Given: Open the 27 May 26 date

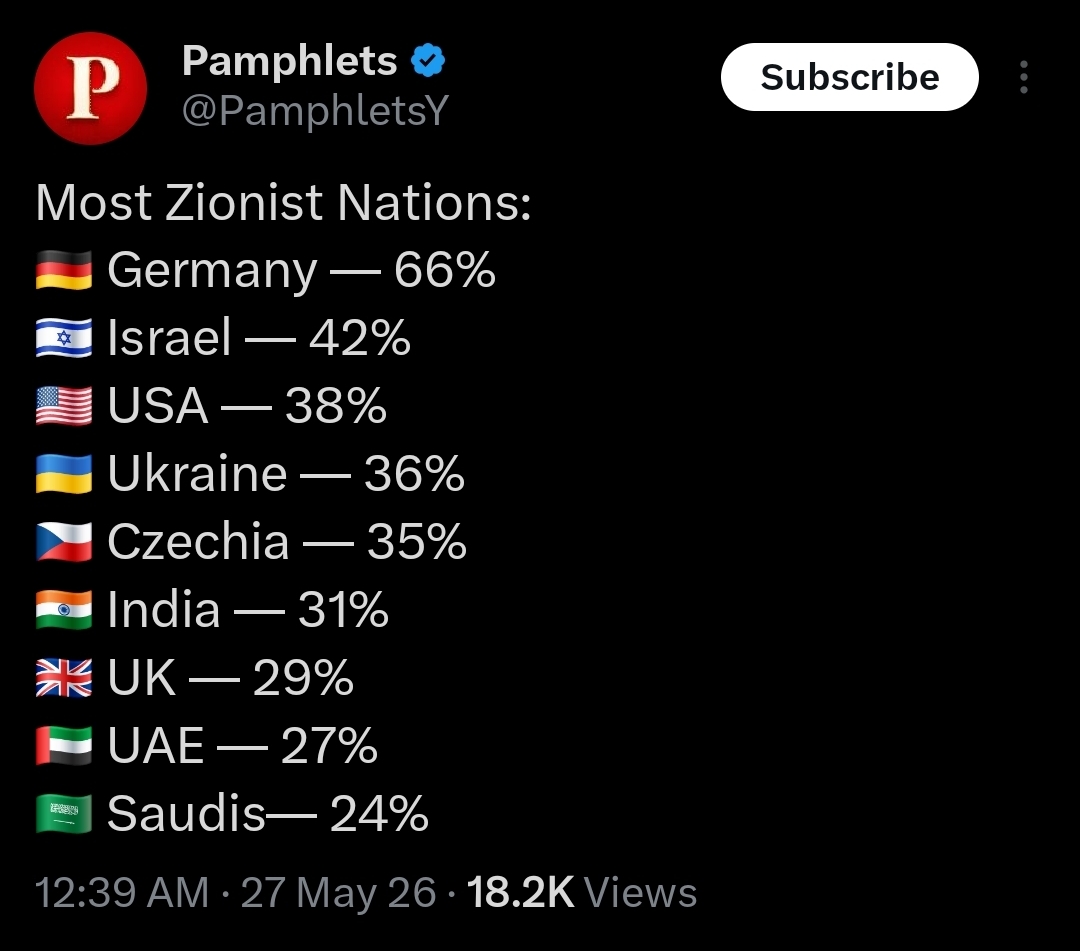Looking at the screenshot, I should click(338, 892).
